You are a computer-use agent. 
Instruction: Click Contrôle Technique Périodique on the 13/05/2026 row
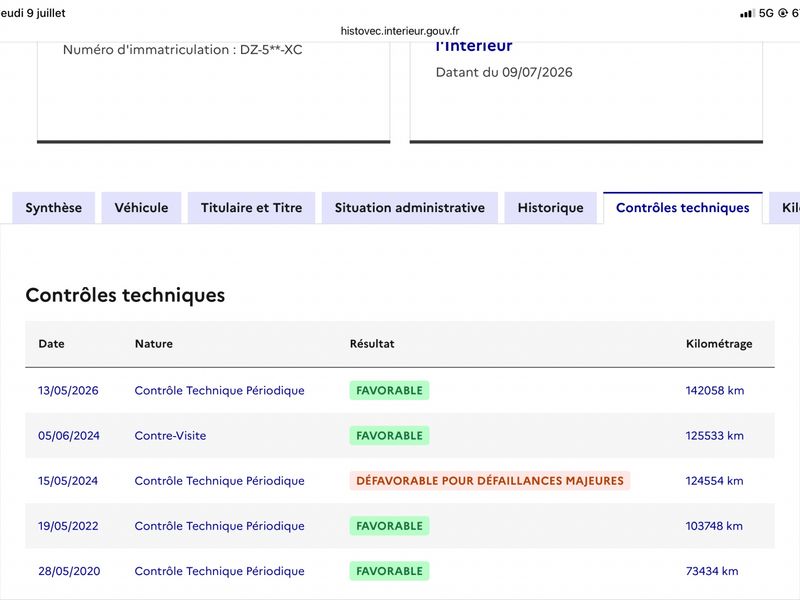[x=219, y=390]
